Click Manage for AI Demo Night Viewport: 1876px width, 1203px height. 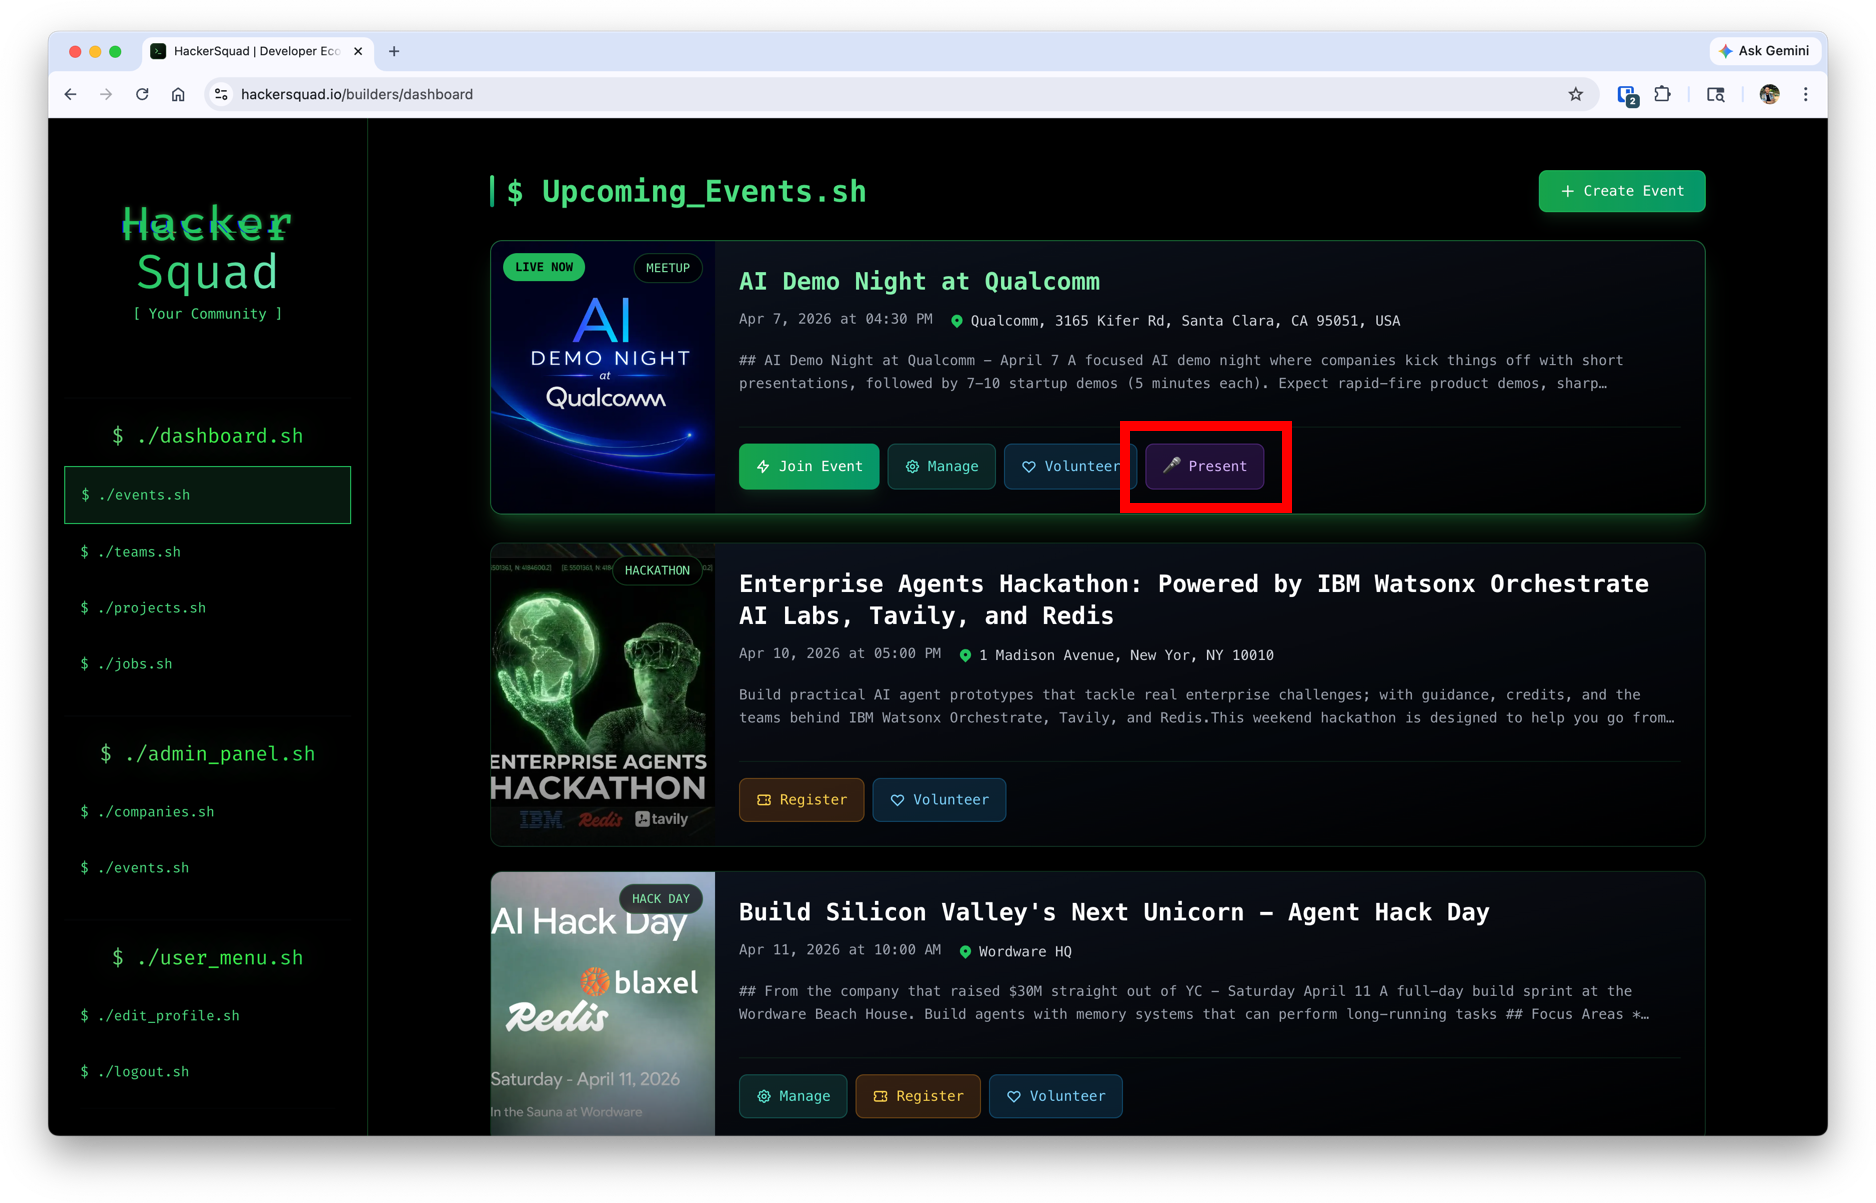point(941,466)
